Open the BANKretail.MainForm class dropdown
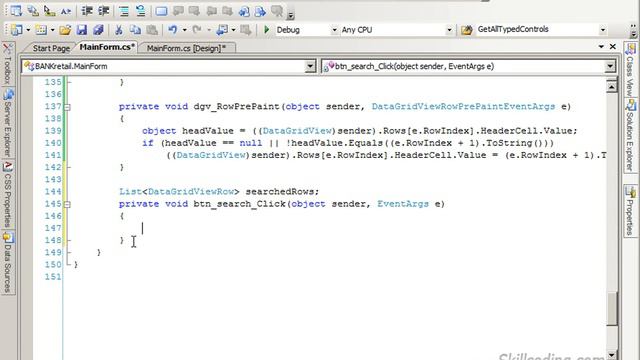 pos(310,66)
